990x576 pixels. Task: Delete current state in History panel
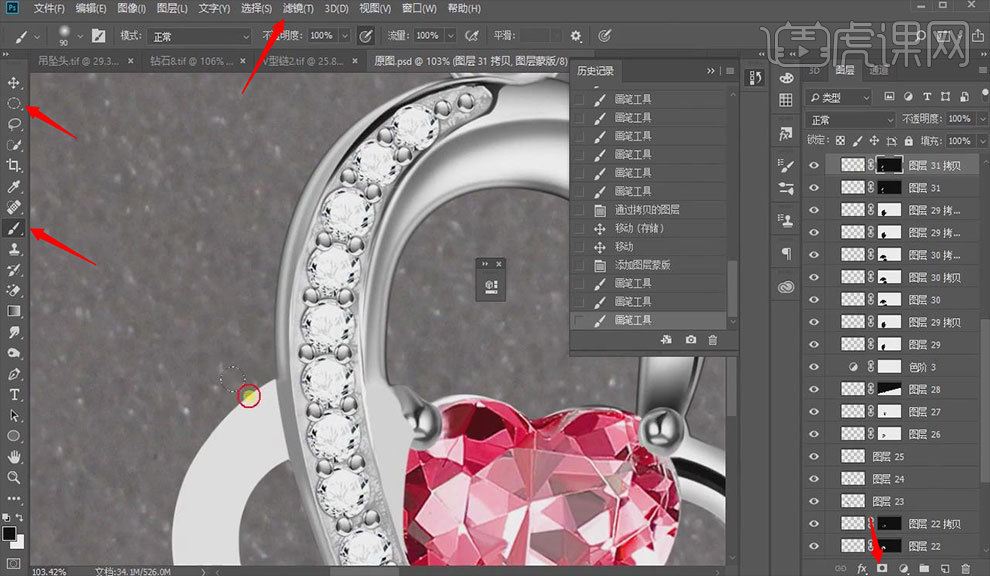pyautogui.click(x=713, y=340)
